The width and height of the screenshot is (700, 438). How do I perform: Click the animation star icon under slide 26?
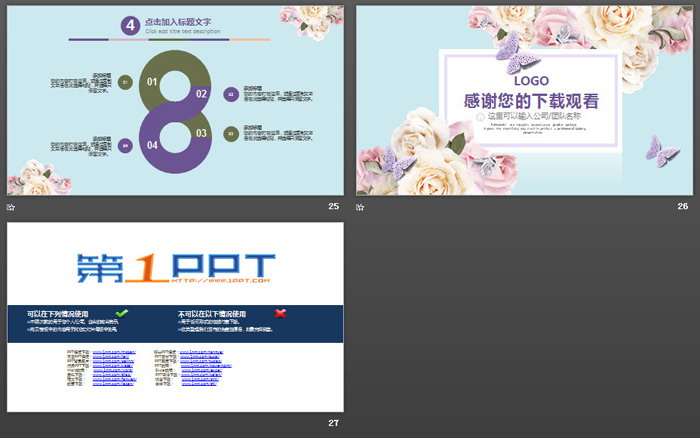pos(360,207)
